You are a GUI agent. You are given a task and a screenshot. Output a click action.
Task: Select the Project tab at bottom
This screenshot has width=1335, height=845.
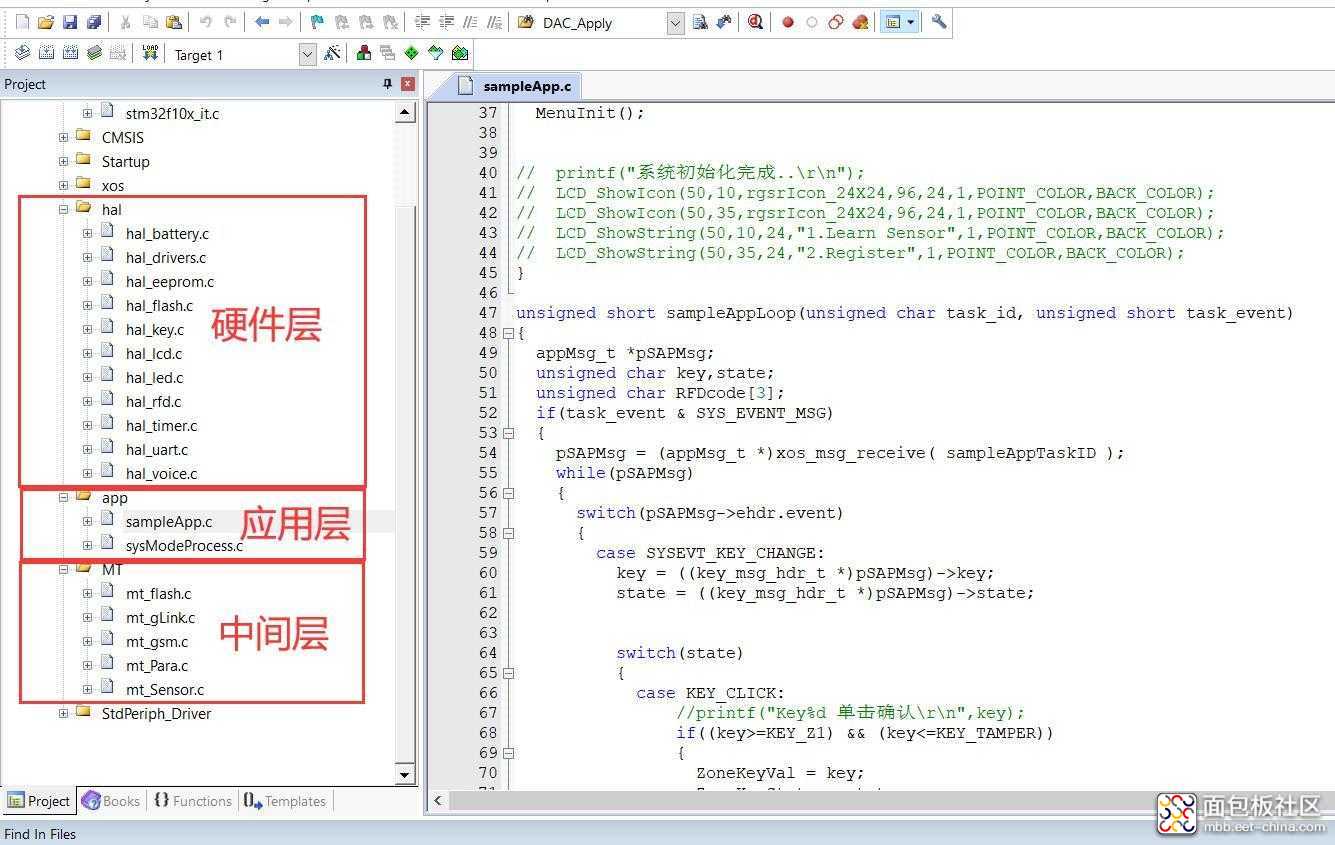pos(39,801)
